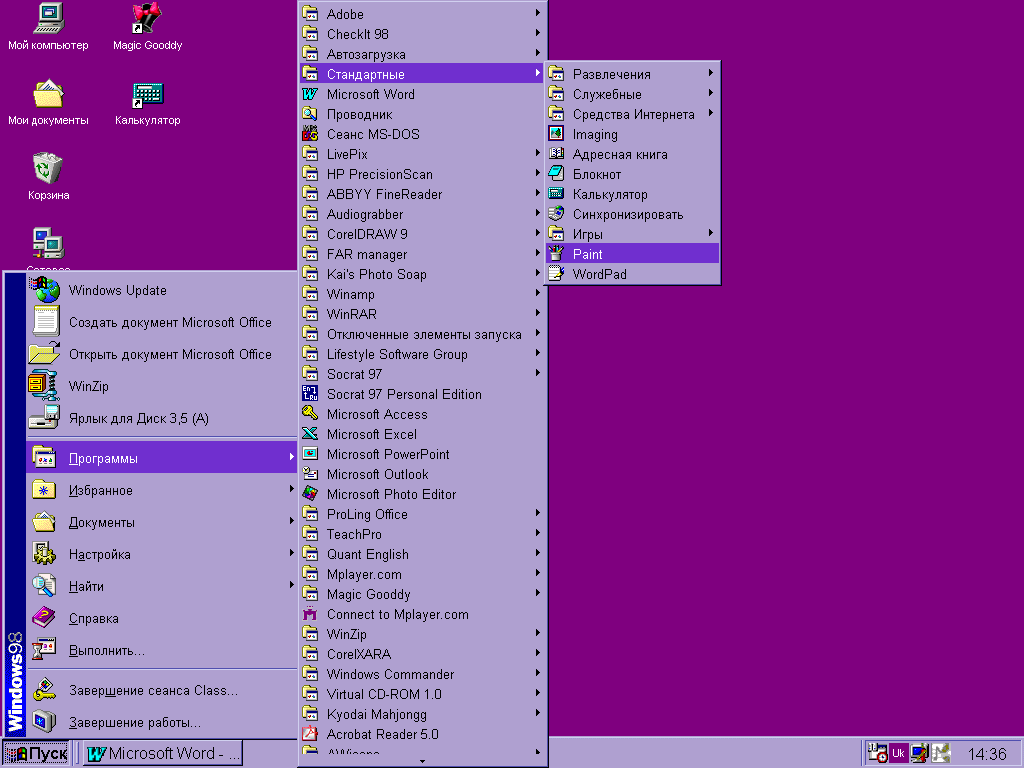The width and height of the screenshot is (1024, 768).
Task: Click Acrobat Reader 5.0 icon
Action: tap(310, 734)
